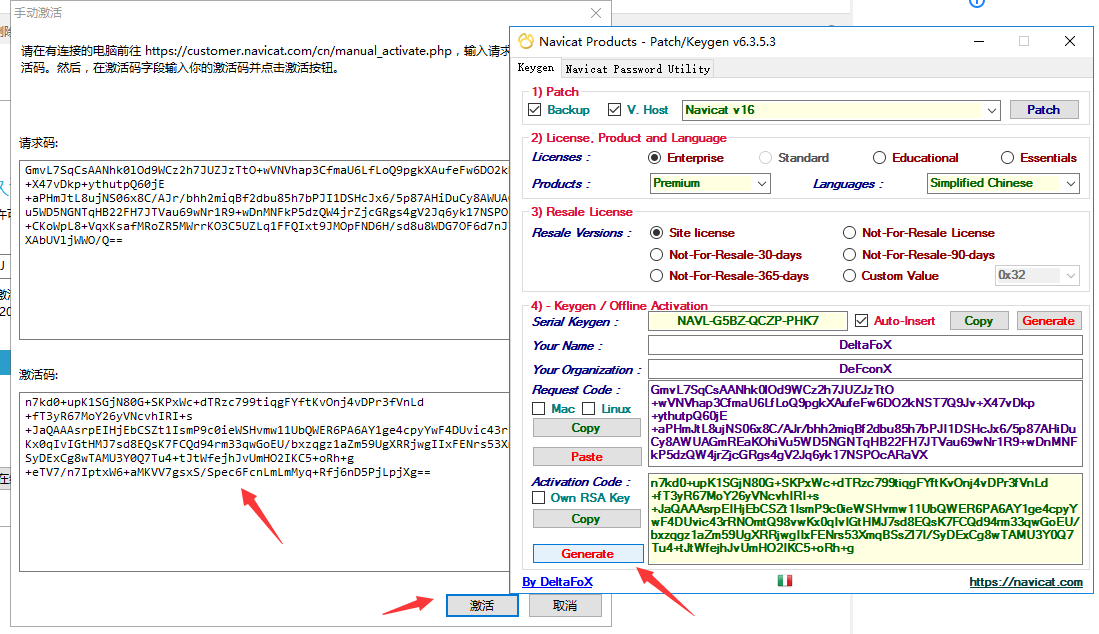This screenshot has width=1099, height=634.
Task: Click the Paste button under Request Code
Action: click(586, 457)
